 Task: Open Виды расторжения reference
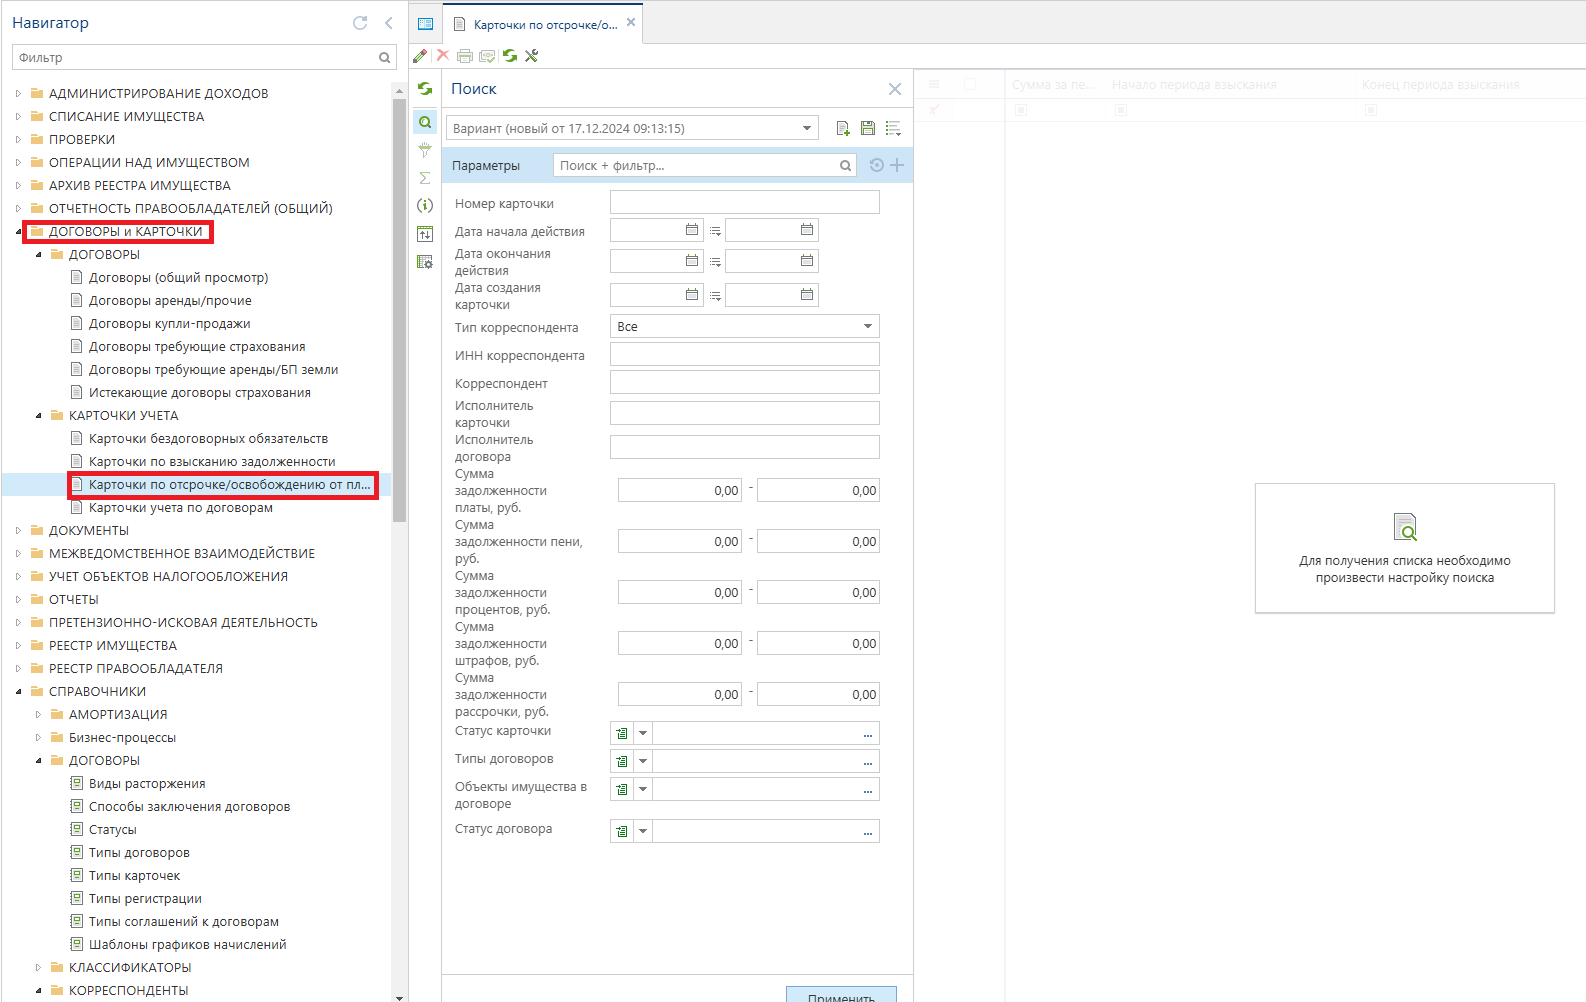click(x=147, y=783)
